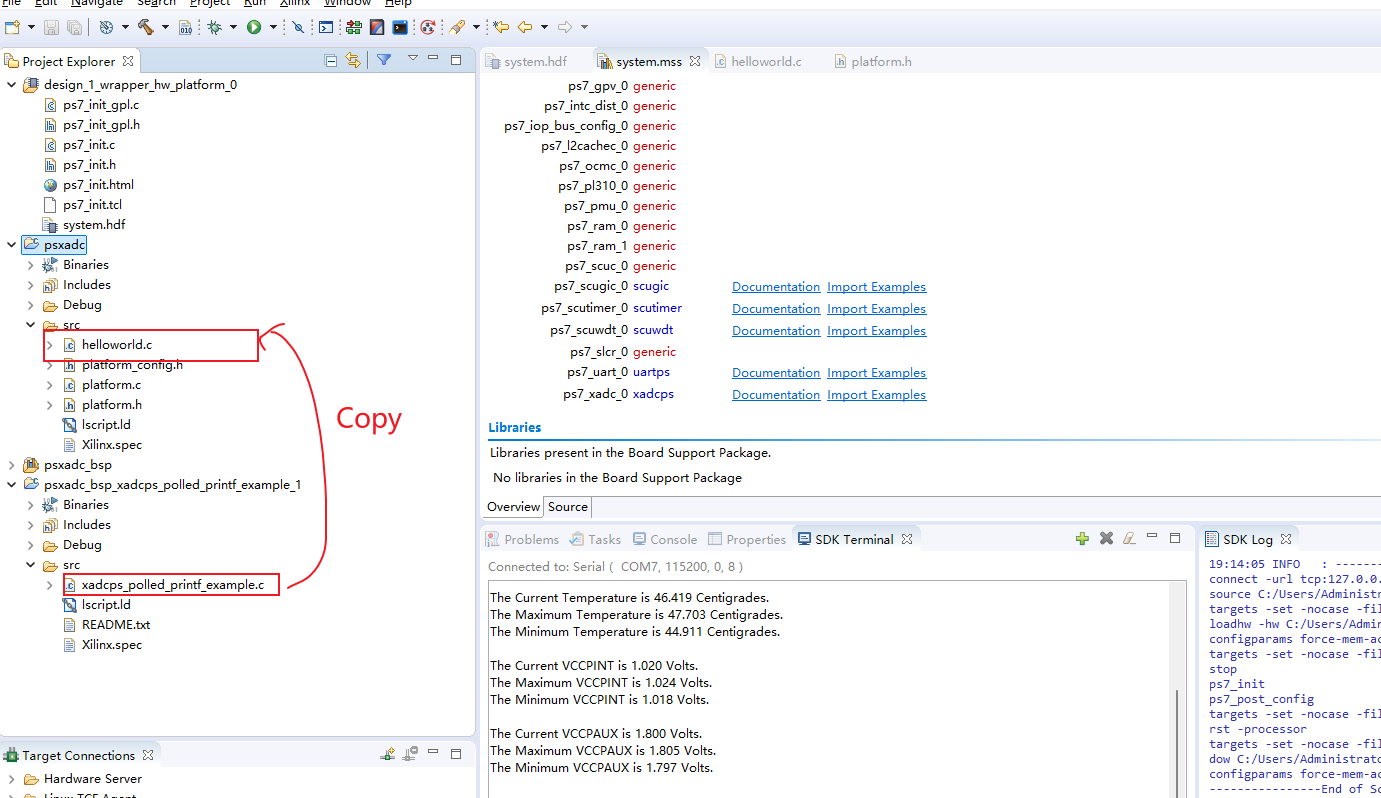
Task: Add a new target connection icon
Action: pyautogui.click(x=388, y=754)
